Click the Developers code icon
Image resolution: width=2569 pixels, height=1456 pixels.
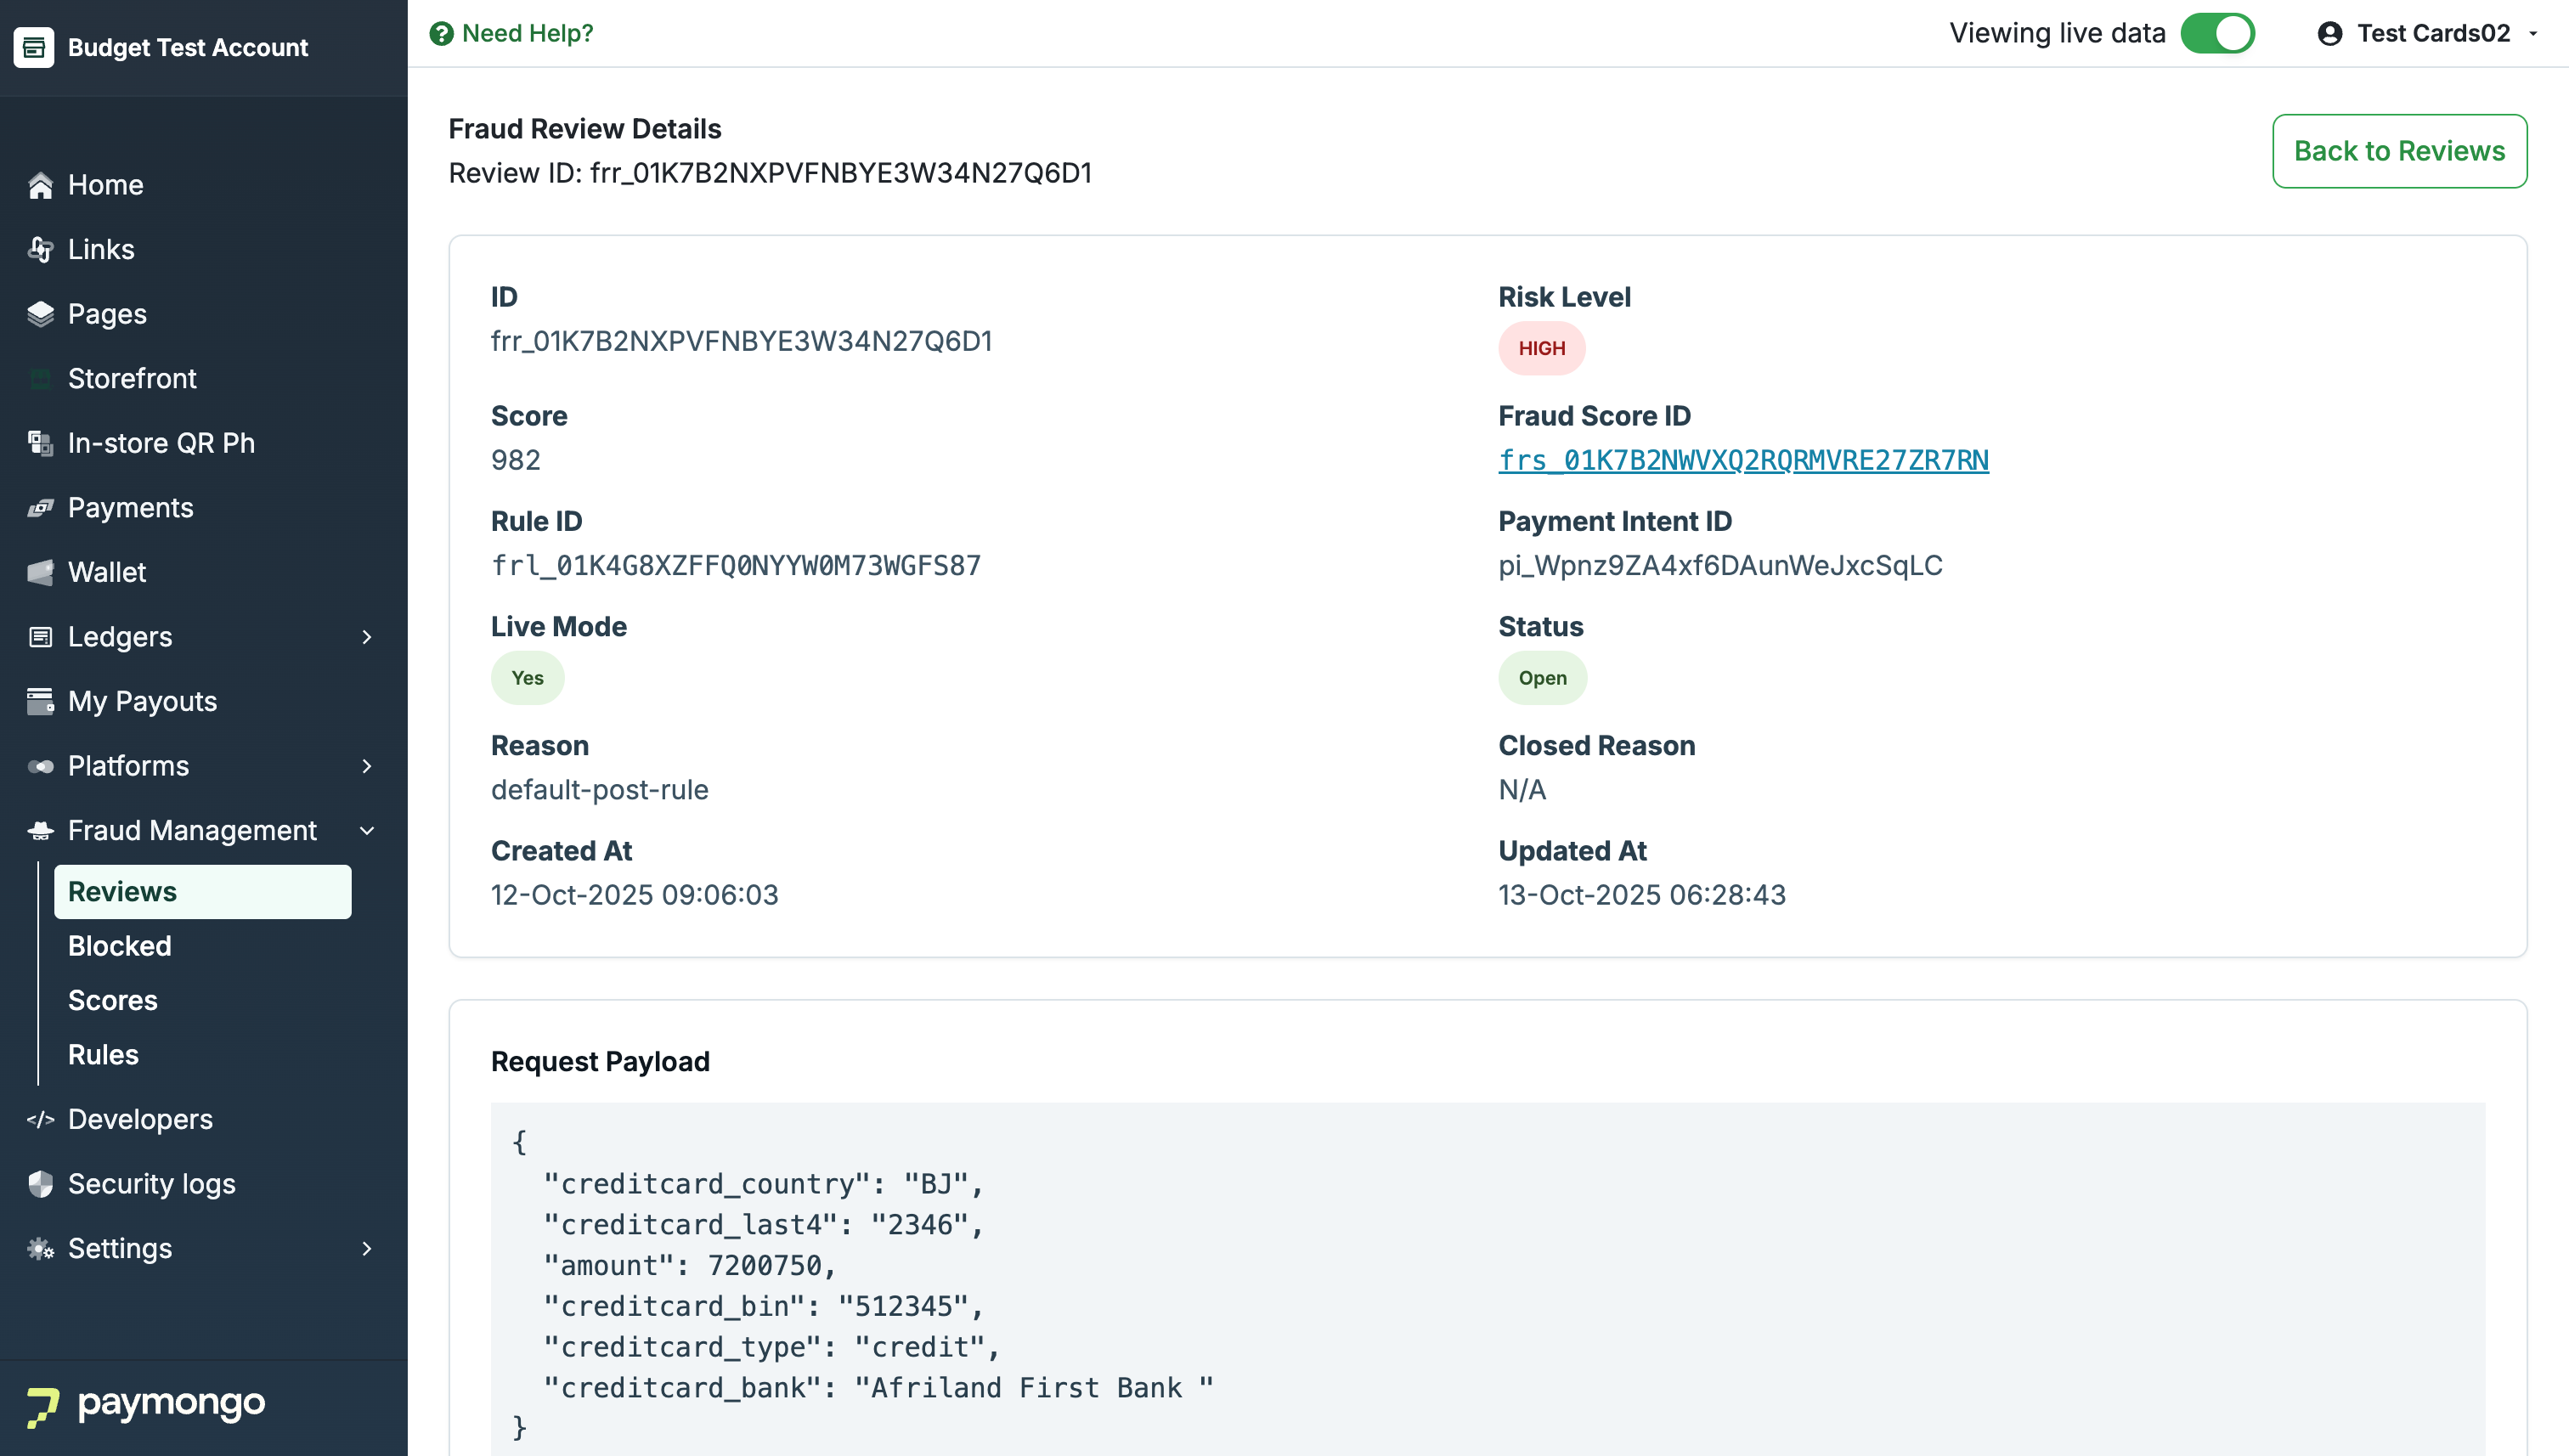[40, 1119]
